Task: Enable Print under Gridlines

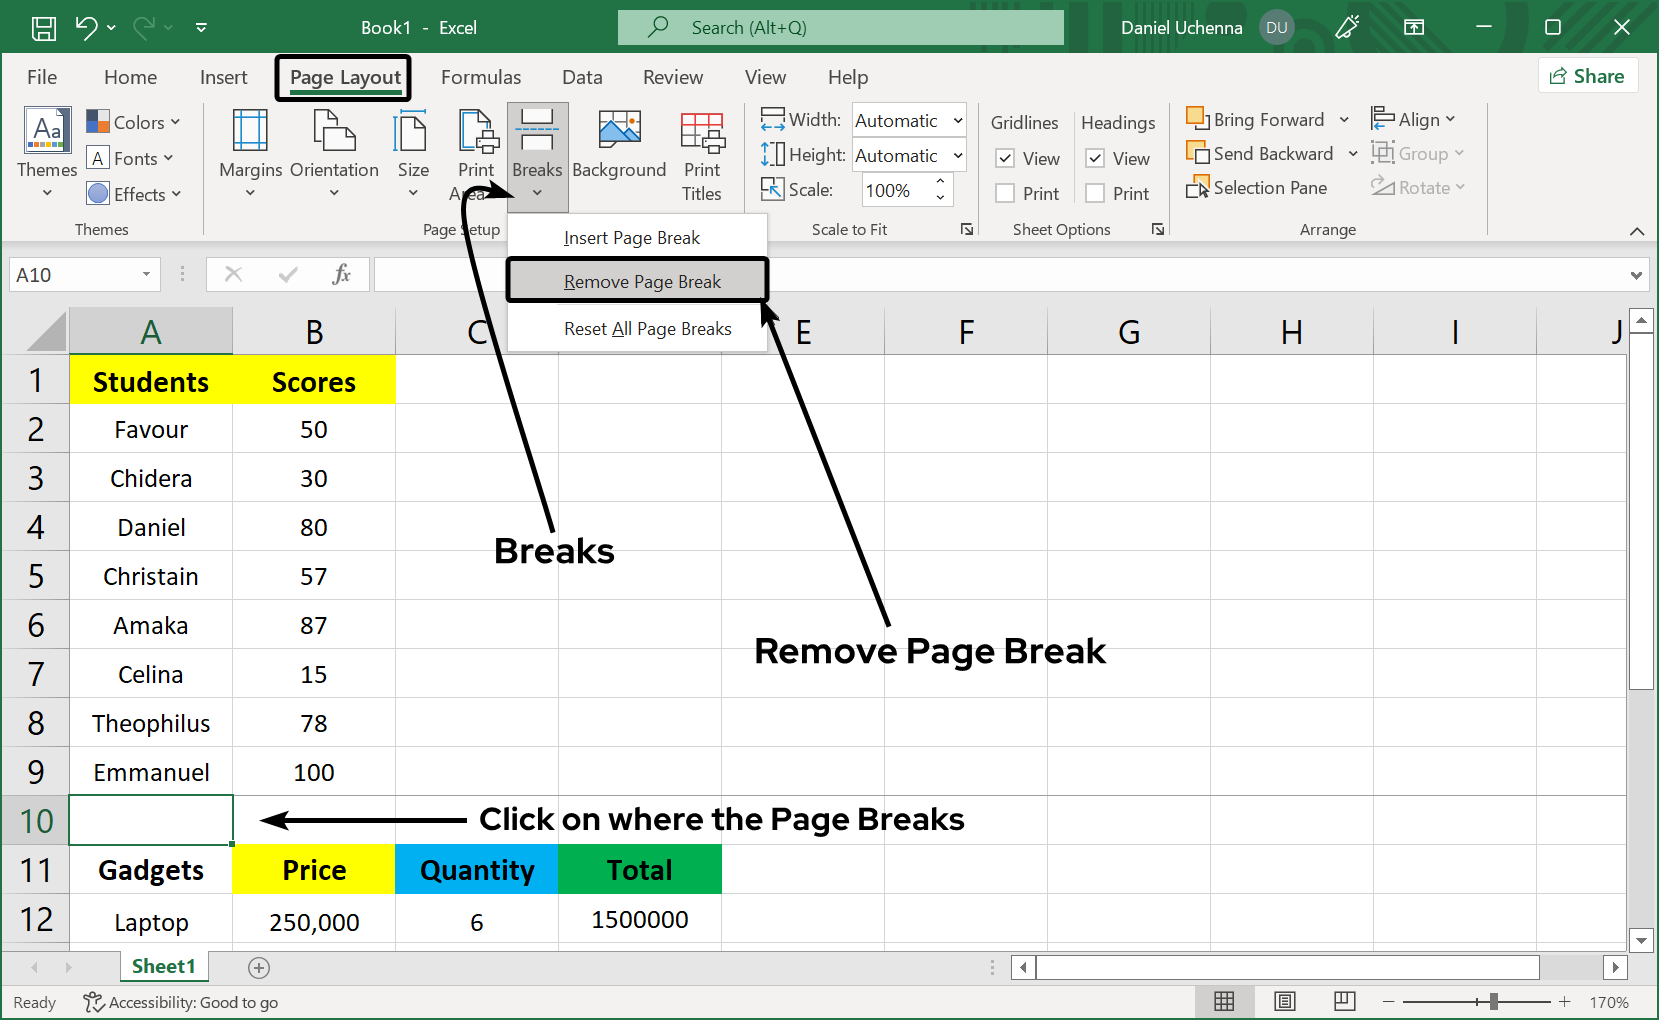Action: coord(1005,193)
